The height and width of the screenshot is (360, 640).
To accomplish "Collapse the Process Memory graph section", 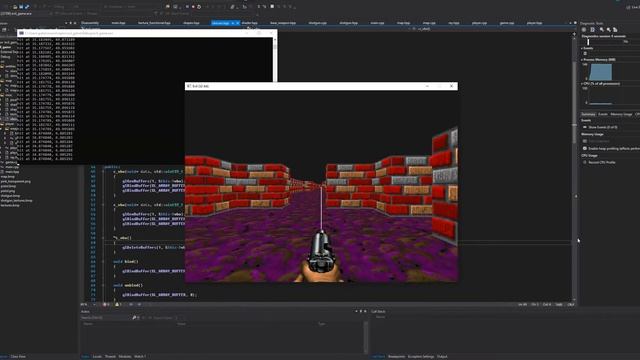I will click(x=582, y=60).
